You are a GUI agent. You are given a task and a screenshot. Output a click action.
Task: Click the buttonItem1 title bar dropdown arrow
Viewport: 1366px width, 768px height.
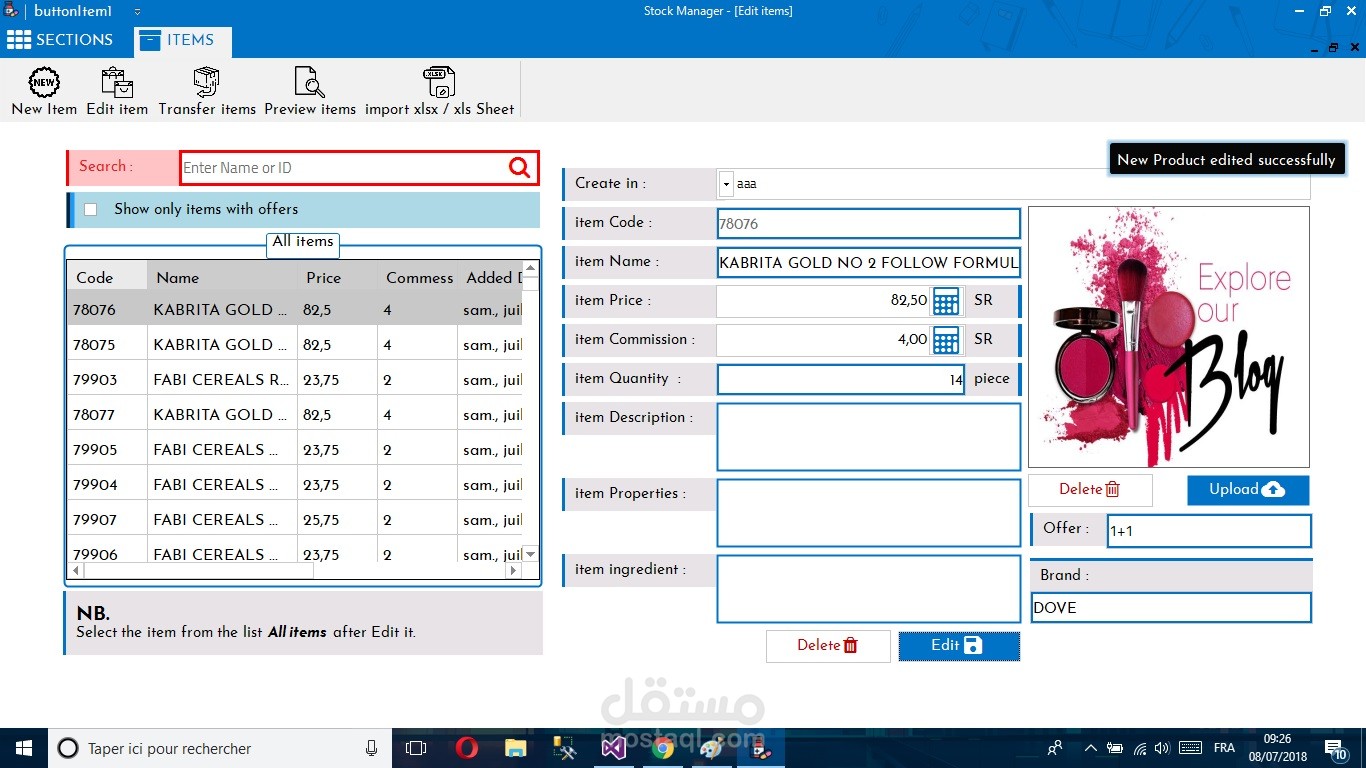tap(137, 12)
